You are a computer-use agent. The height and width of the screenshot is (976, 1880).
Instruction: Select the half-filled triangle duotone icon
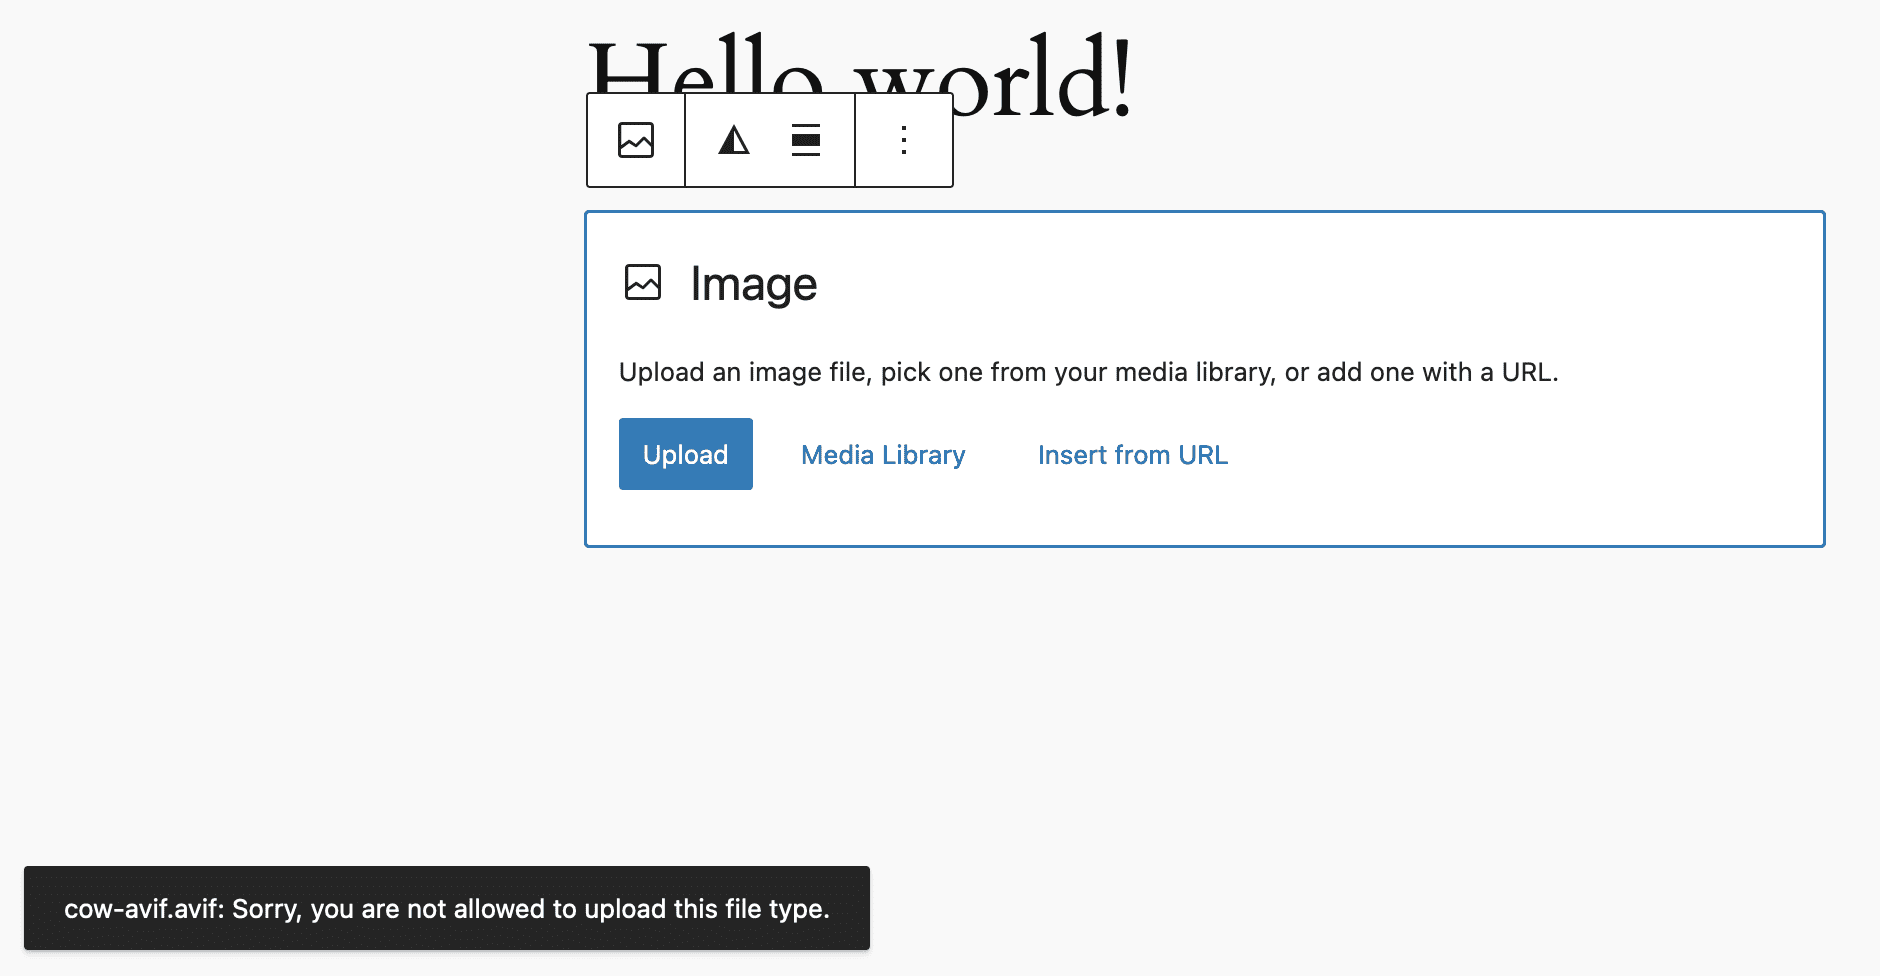tap(734, 141)
